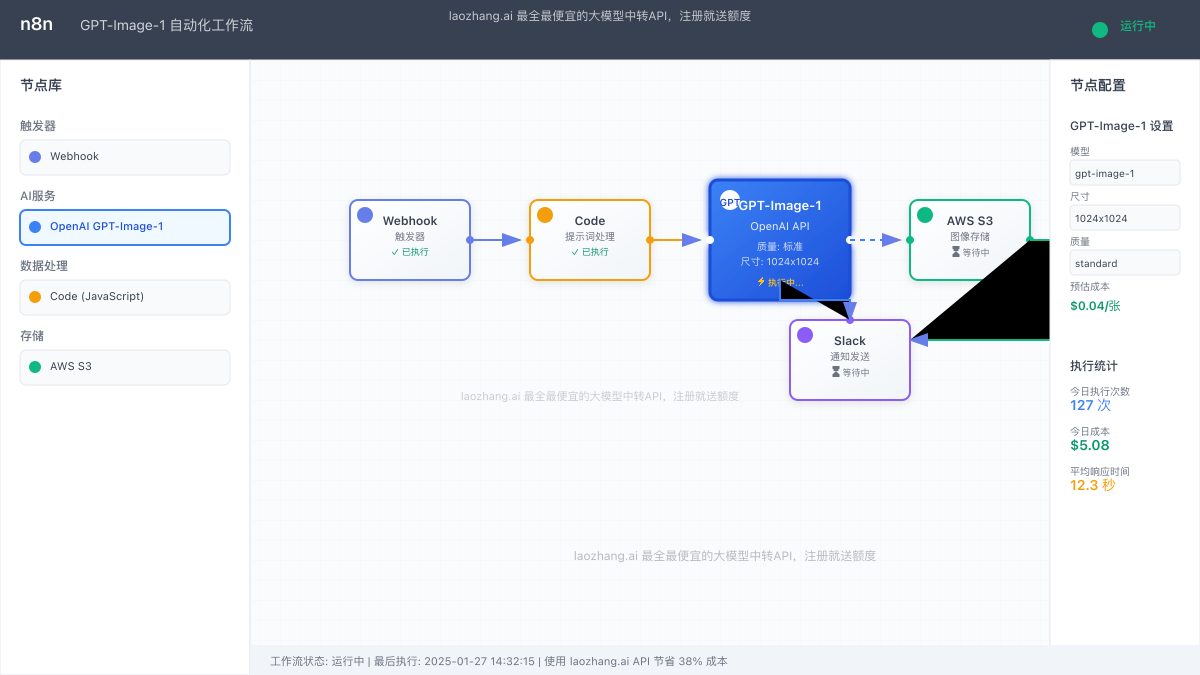Screen dimensions: 1200x675
Task: Click the orange circle icon on the canvas Code node
Action: coord(545,215)
